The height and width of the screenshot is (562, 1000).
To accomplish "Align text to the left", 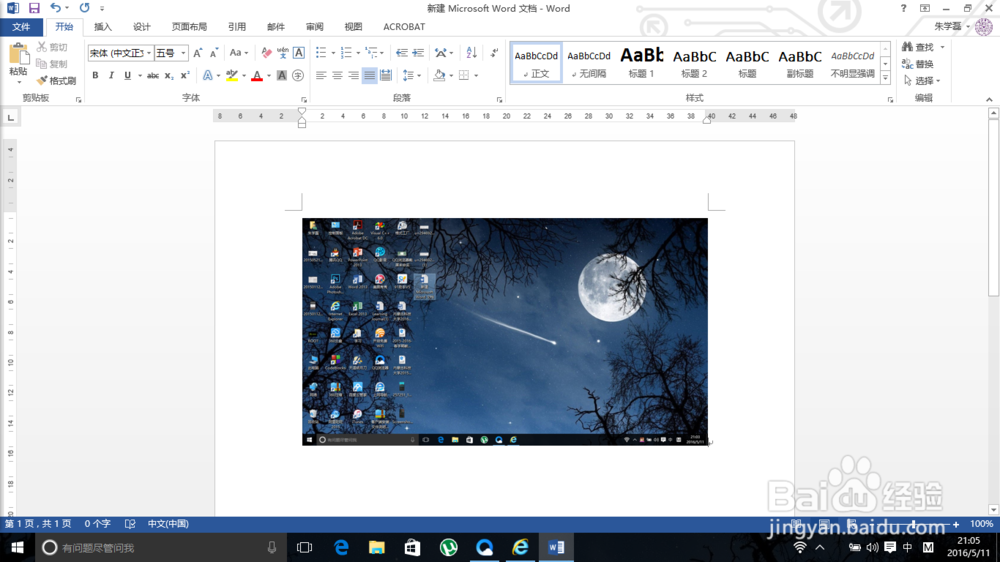I will [321, 75].
